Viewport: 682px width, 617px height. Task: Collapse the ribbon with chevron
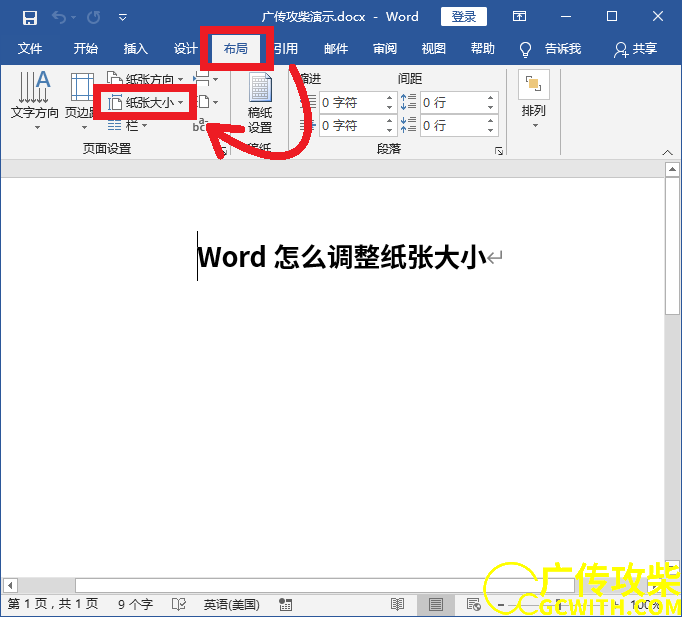coord(668,152)
